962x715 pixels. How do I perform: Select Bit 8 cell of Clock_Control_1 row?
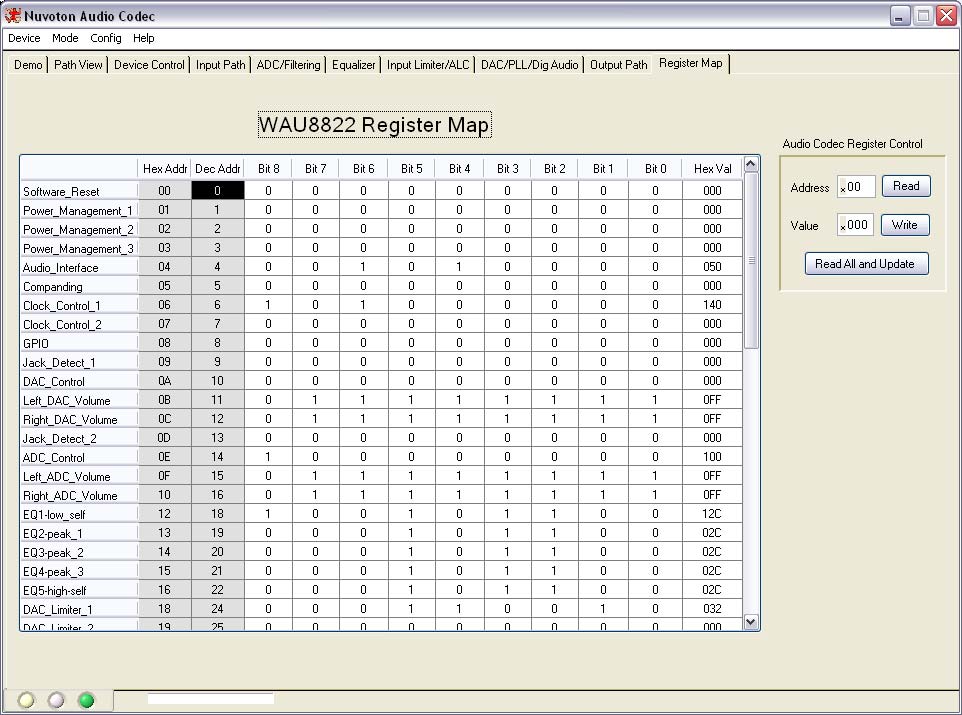click(x=268, y=305)
